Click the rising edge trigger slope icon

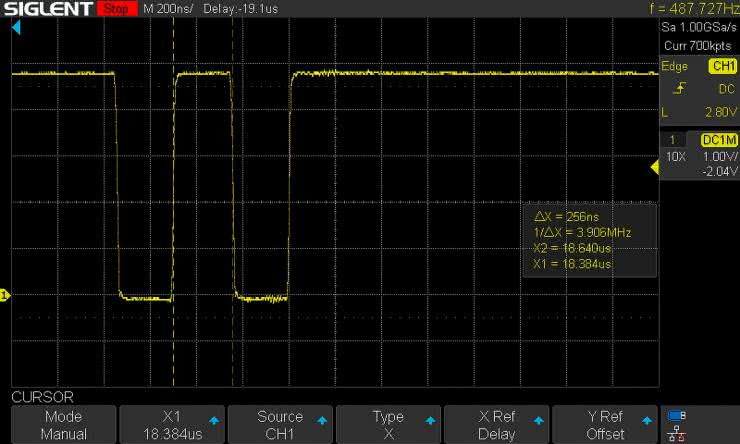pos(680,89)
